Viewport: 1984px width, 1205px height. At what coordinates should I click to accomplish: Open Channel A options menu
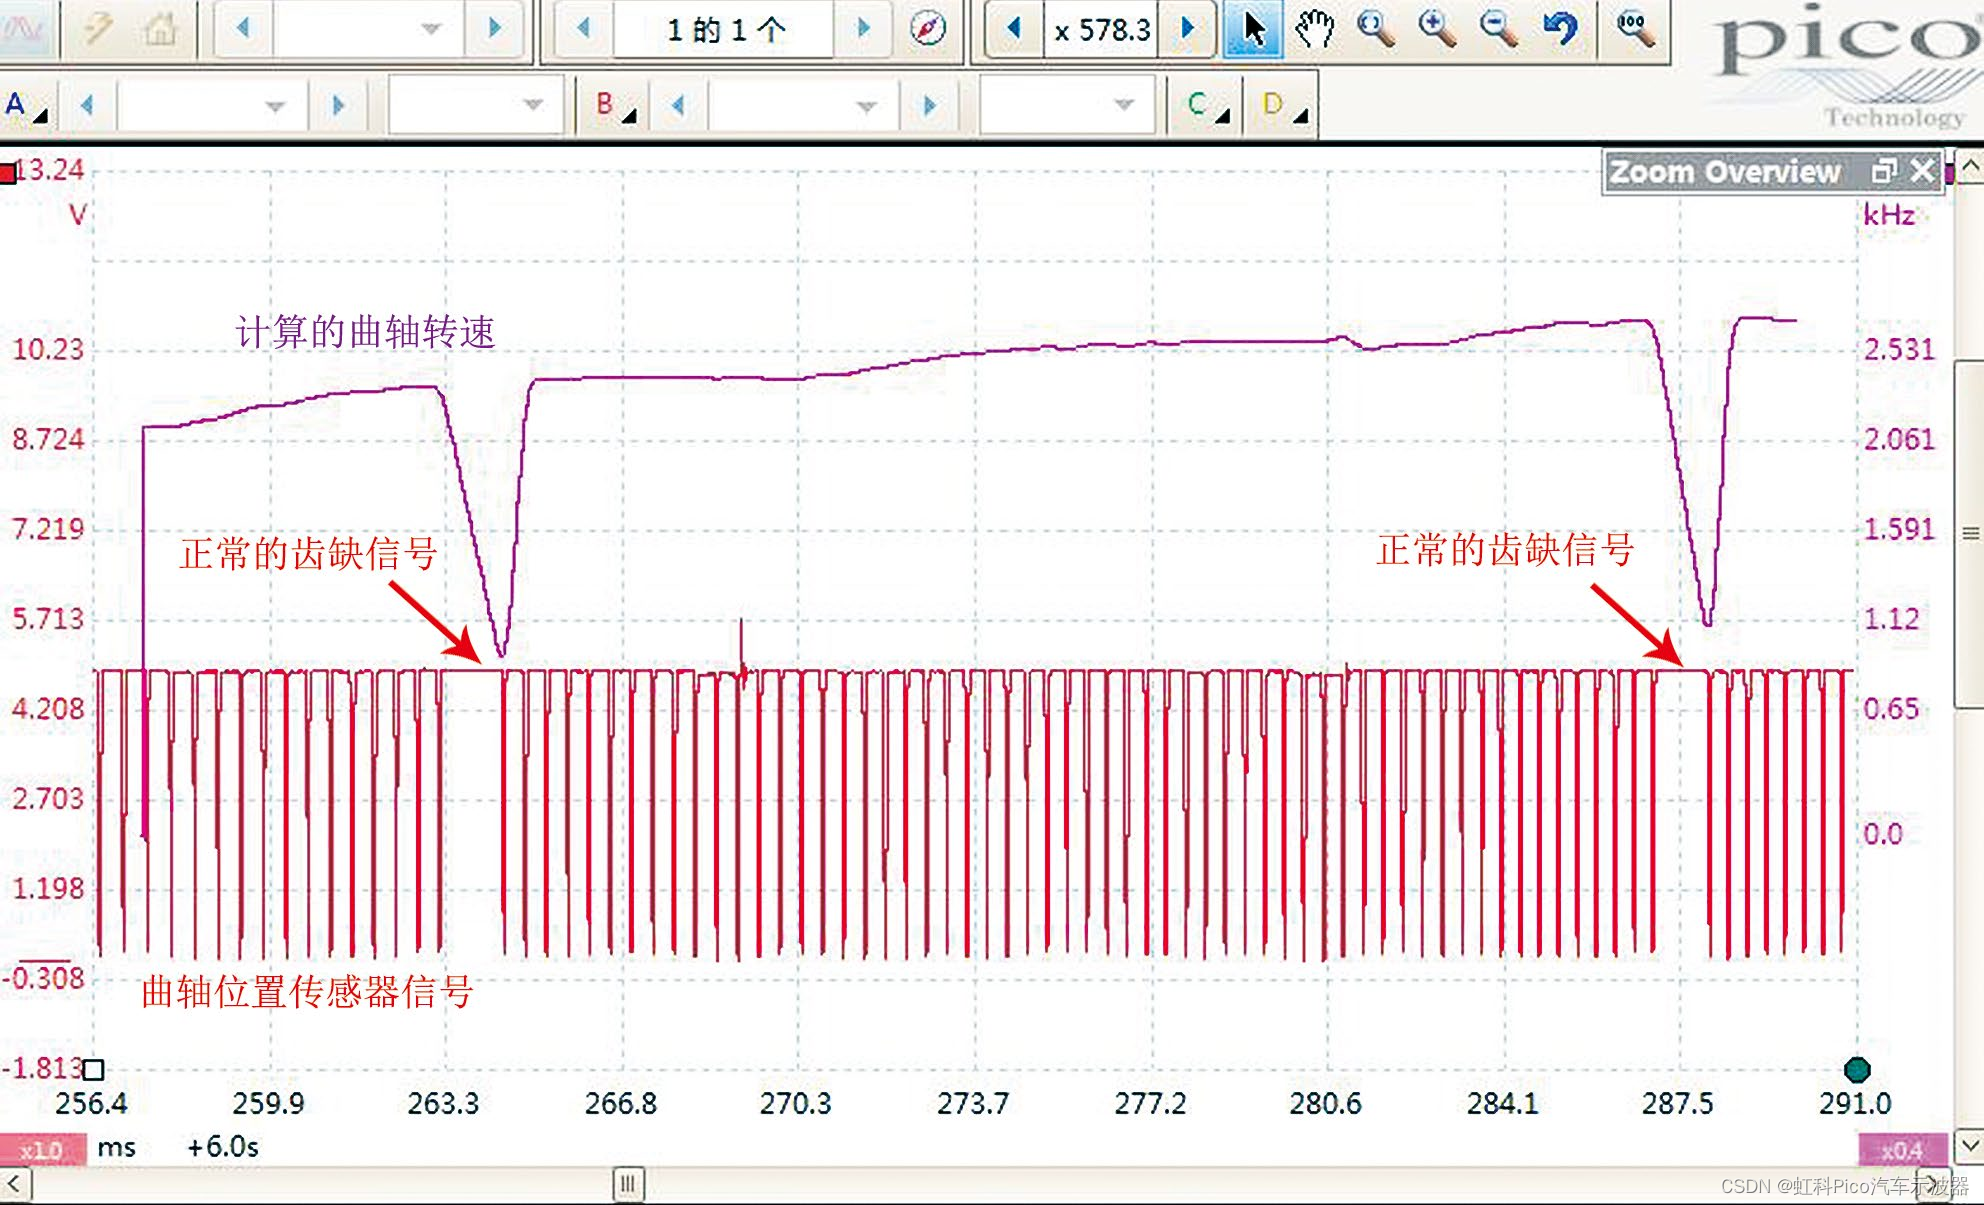(x=25, y=106)
